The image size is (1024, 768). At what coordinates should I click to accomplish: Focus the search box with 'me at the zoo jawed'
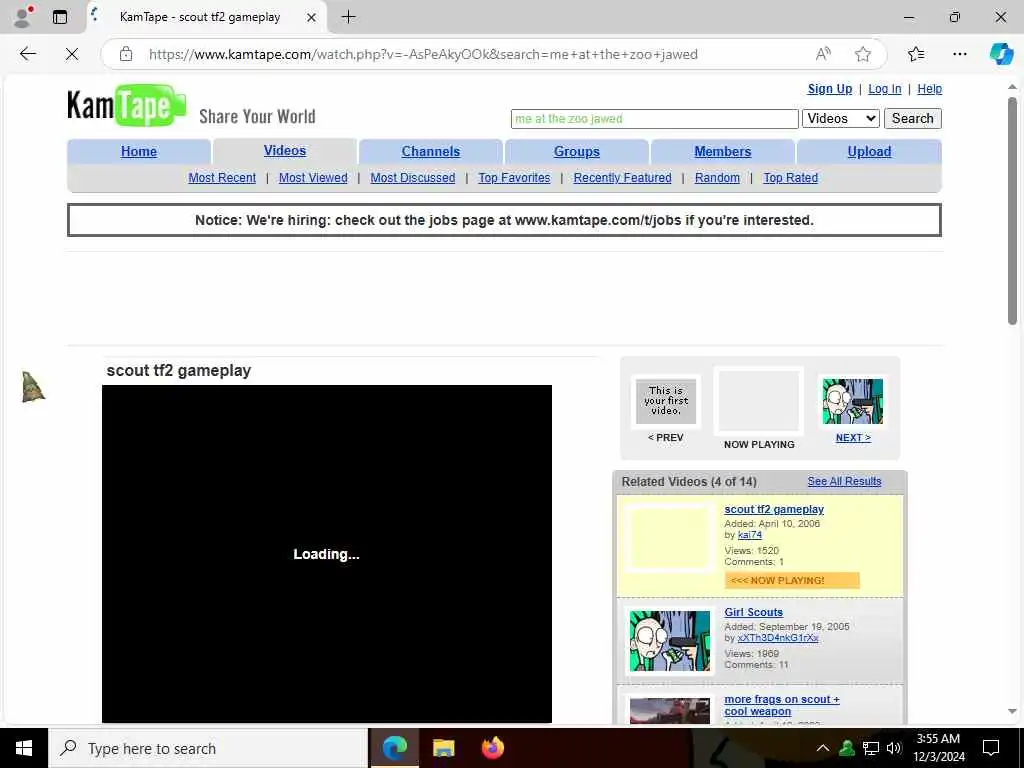tap(654, 119)
